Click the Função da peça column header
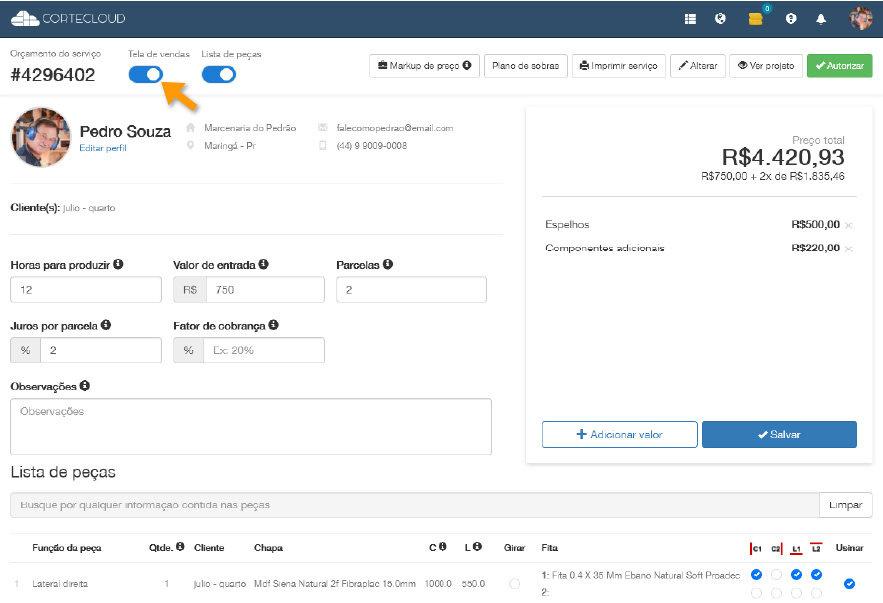Image resolution: width=883 pixels, height=603 pixels. click(x=66, y=548)
